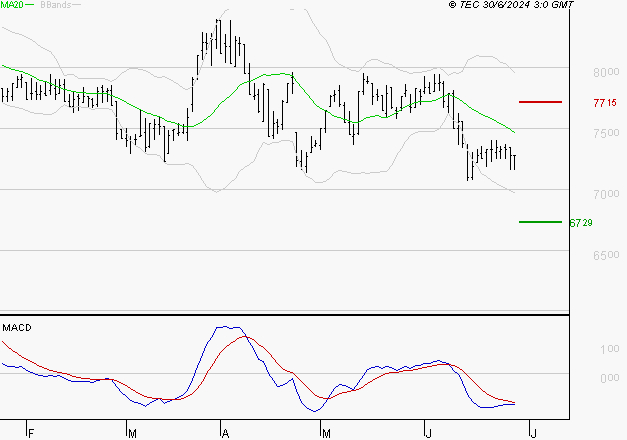
Task: Click the 7000 price axis label
Action: [x=606, y=194]
